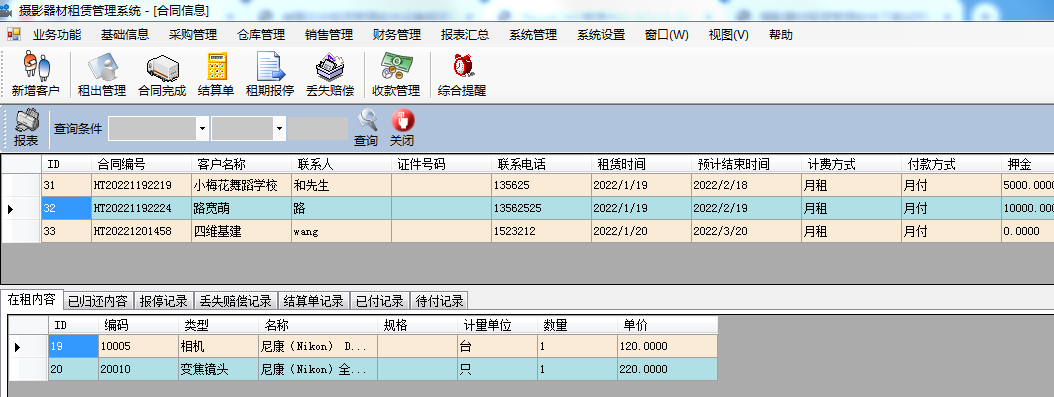Image resolution: width=1054 pixels, height=397 pixels.
Task: Open the 系统管理 menu
Action: click(x=533, y=35)
